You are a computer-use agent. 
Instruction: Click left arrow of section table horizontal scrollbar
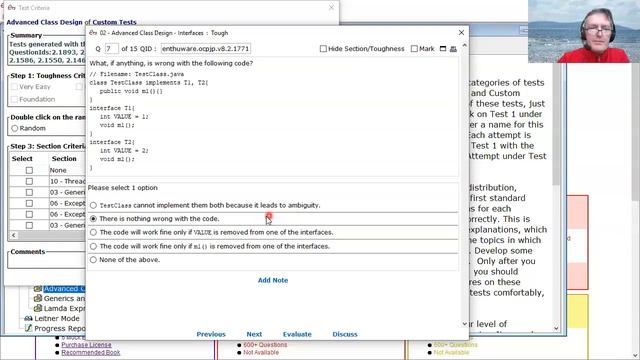[13, 235]
